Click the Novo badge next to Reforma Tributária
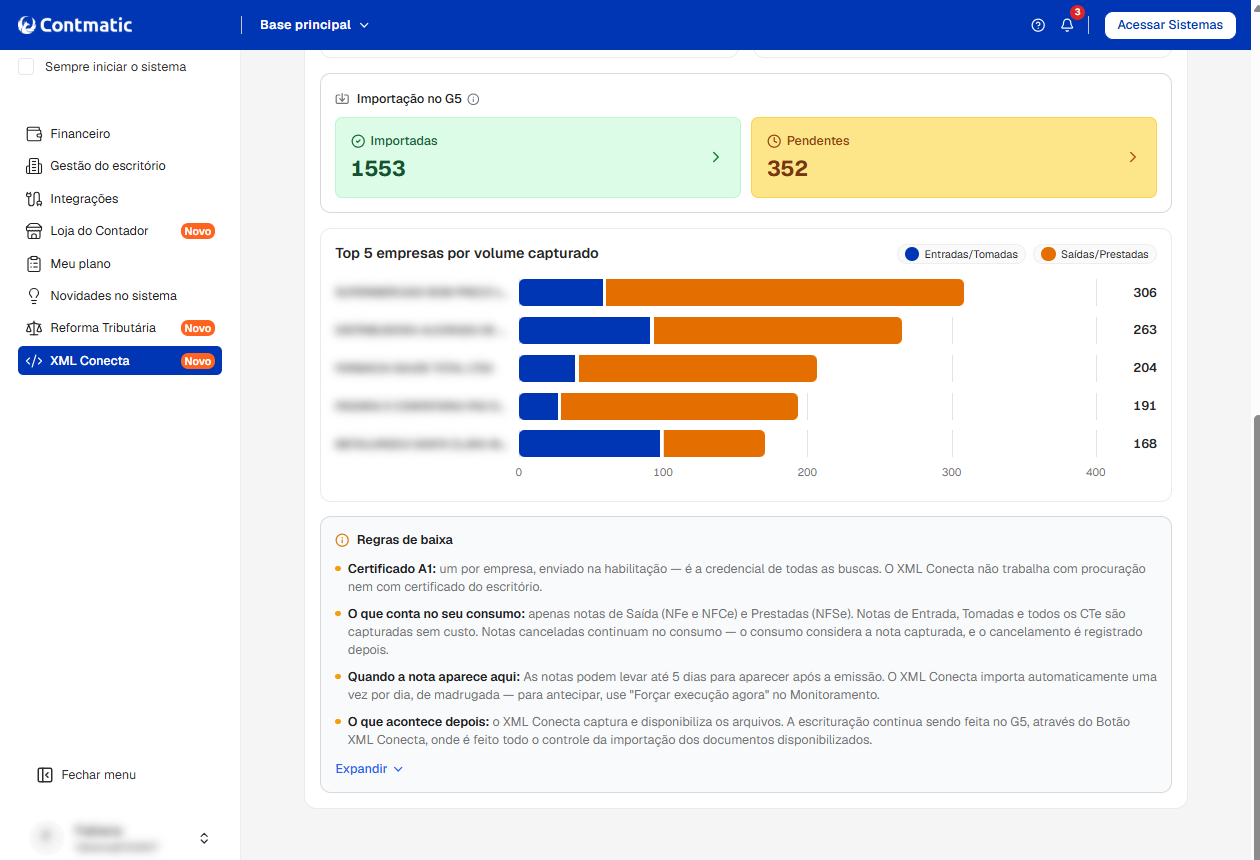Viewport: 1260px width, 860px height. coord(198,328)
